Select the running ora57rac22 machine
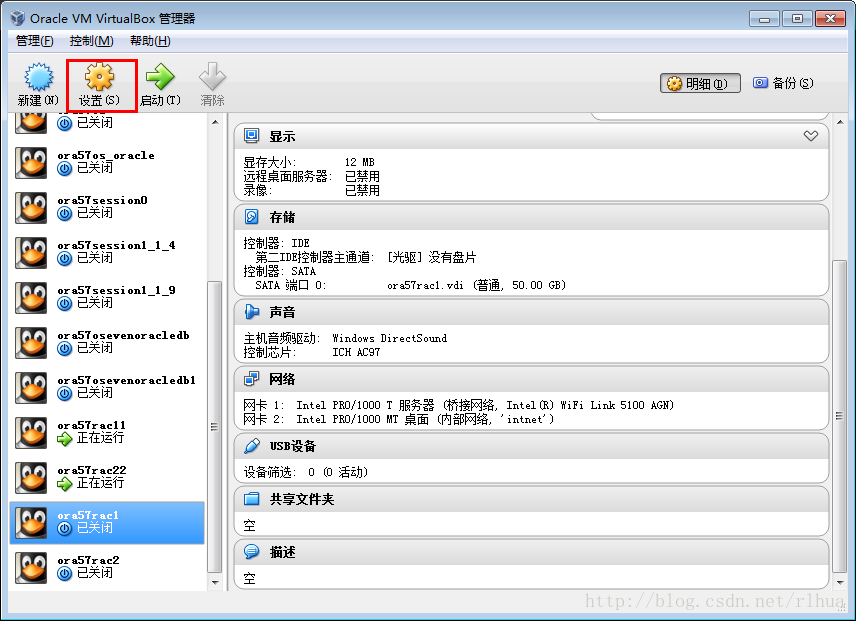Image resolution: width=856 pixels, height=621 pixels. click(108, 477)
